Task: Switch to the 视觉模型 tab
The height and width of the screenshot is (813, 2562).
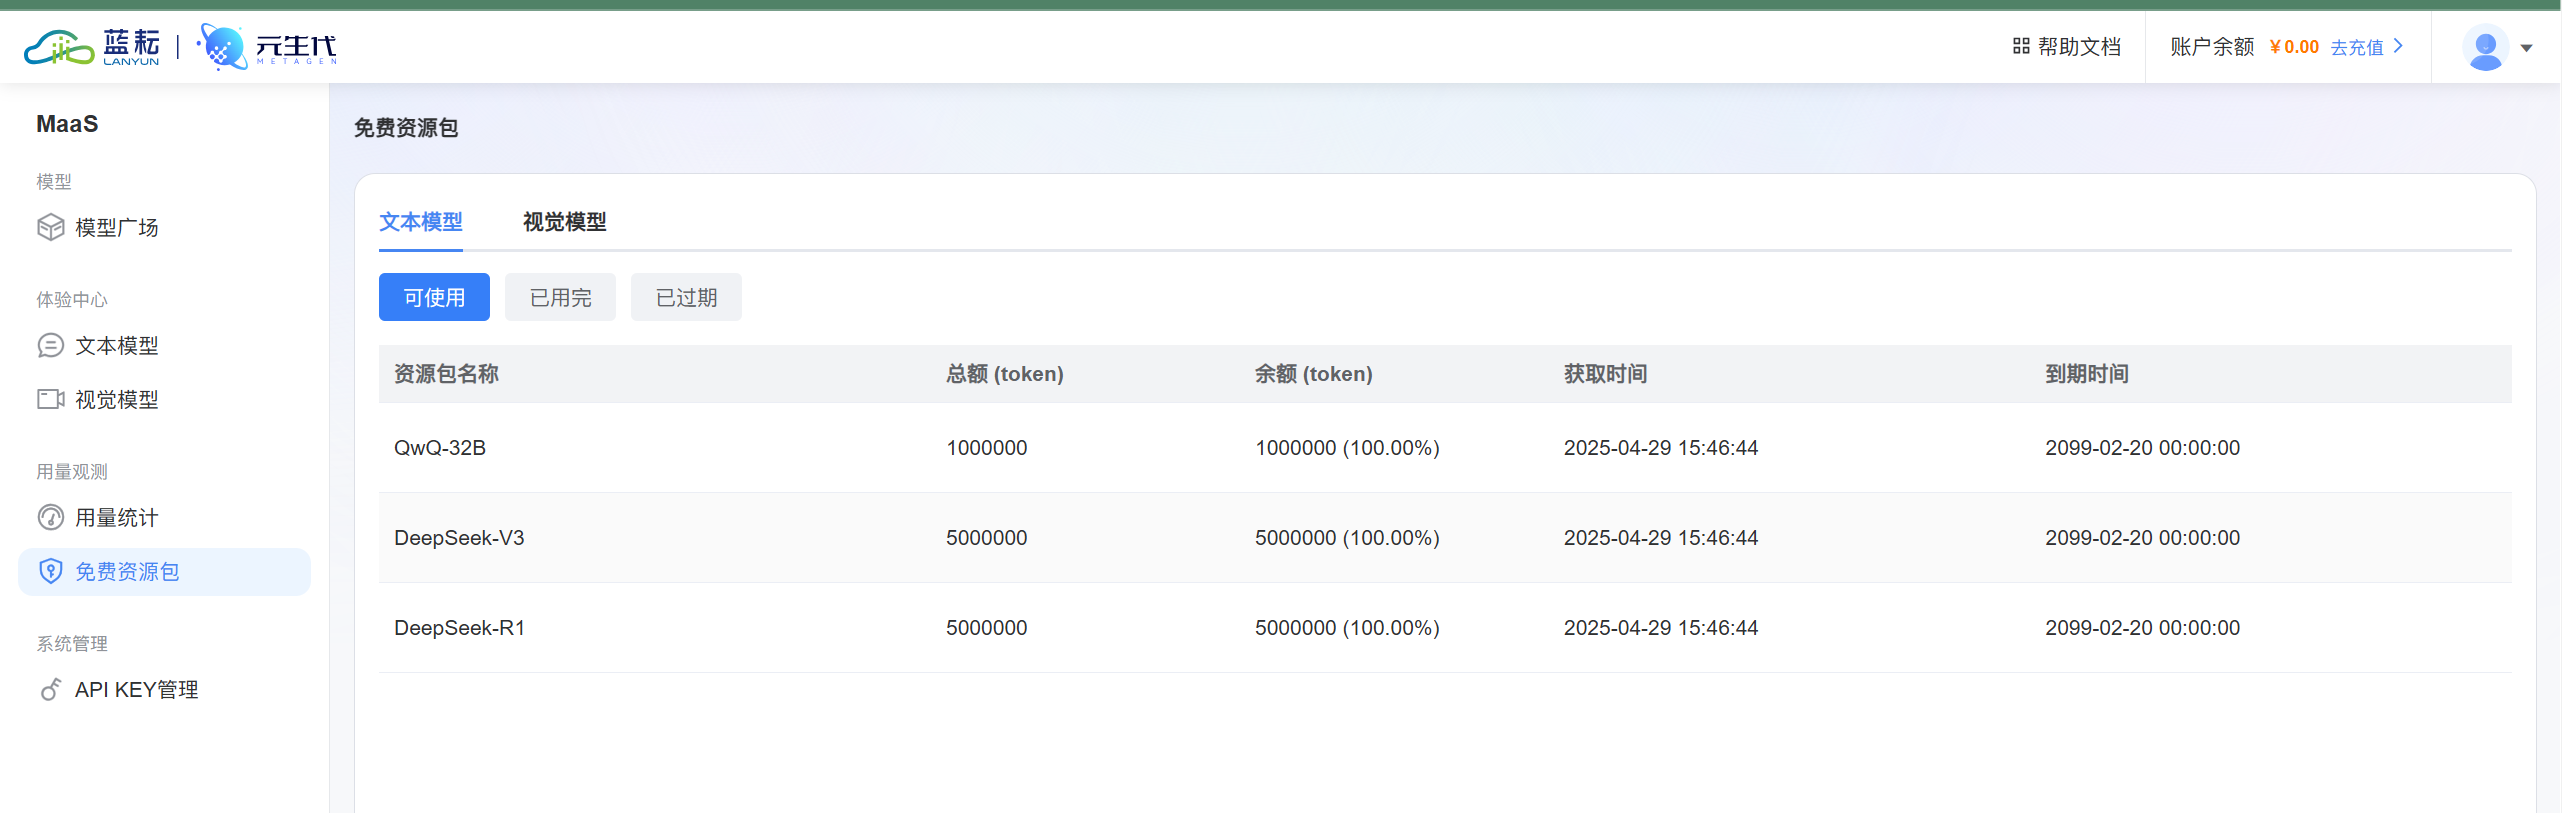Action: tap(564, 222)
